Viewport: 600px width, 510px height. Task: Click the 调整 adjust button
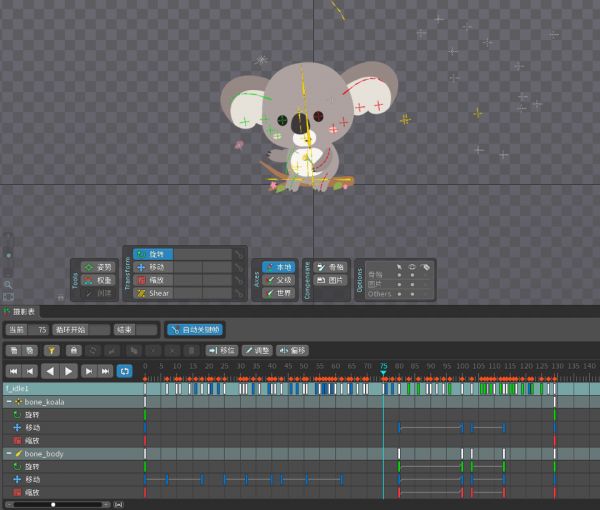pos(257,350)
